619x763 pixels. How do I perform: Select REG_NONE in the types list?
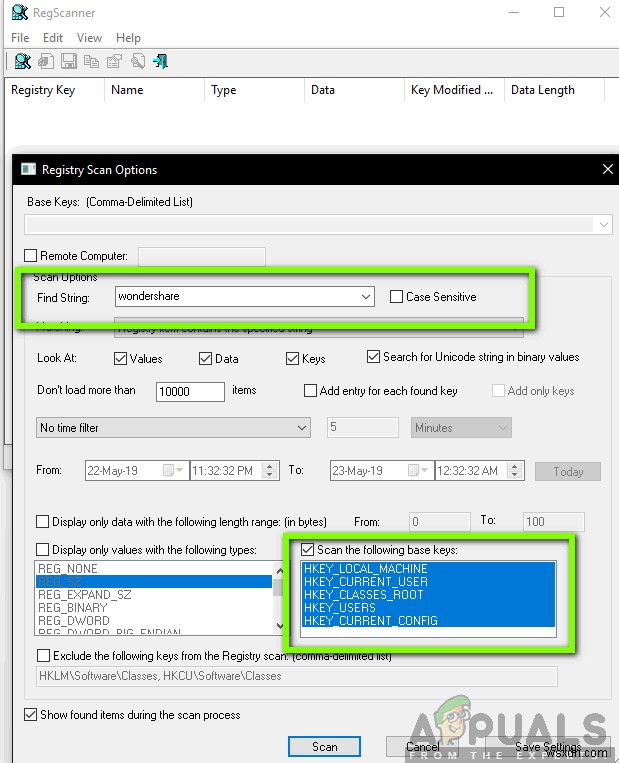click(154, 568)
